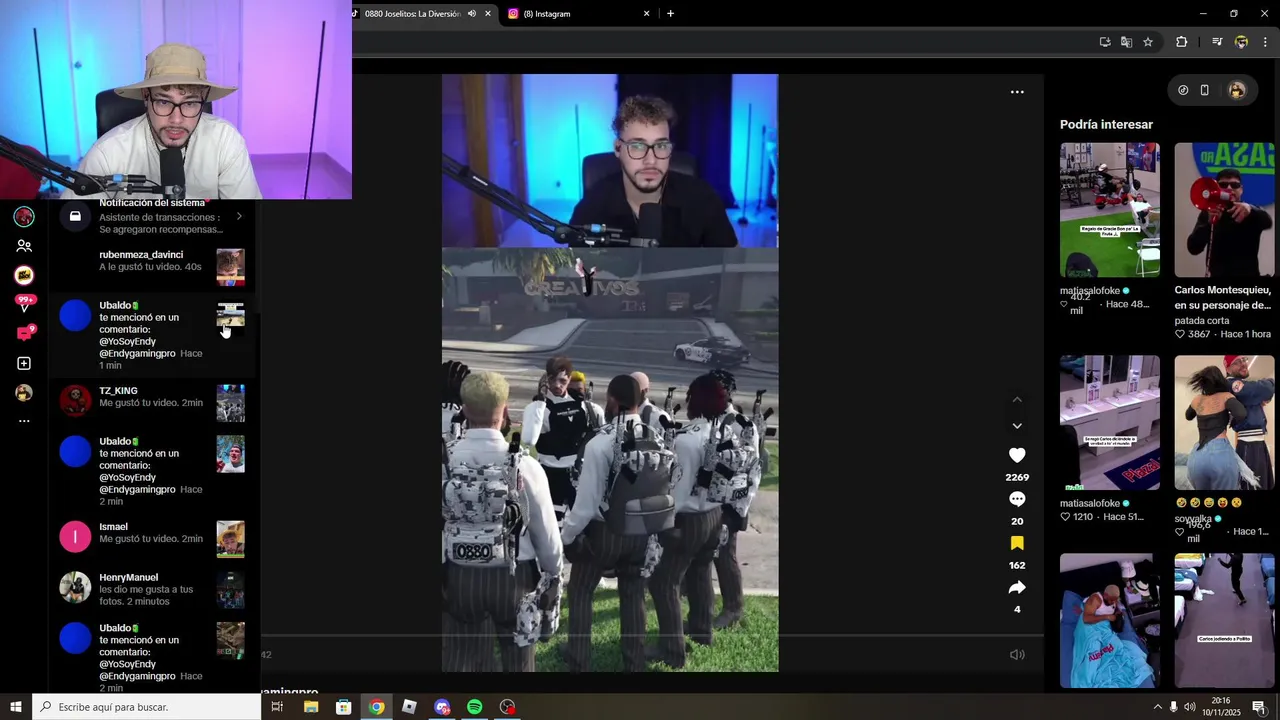Expand the system notification chevron
This screenshot has width=1280, height=720.
click(239, 216)
